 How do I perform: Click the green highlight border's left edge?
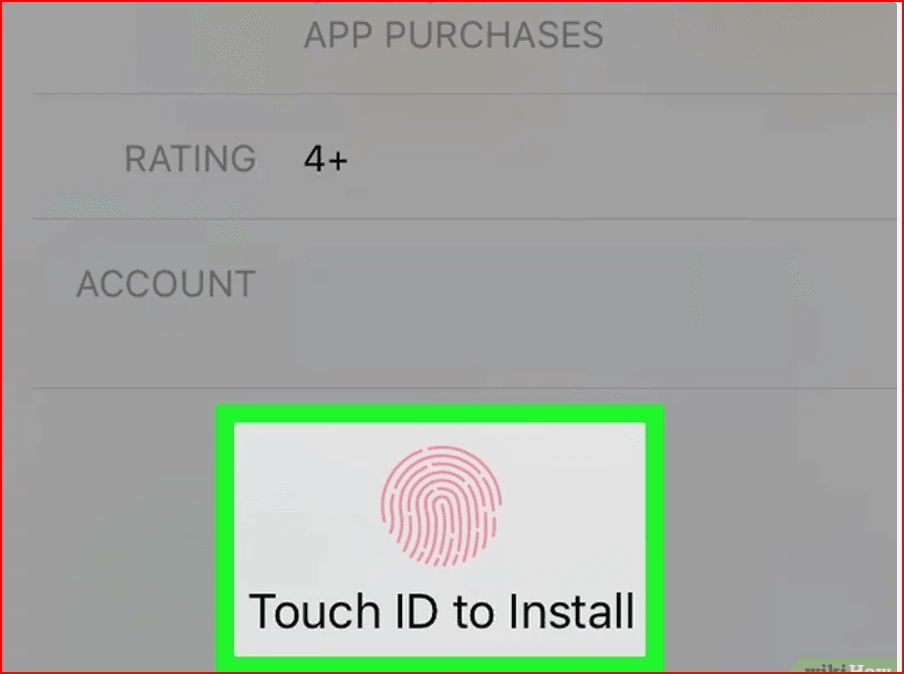pyautogui.click(x=224, y=539)
